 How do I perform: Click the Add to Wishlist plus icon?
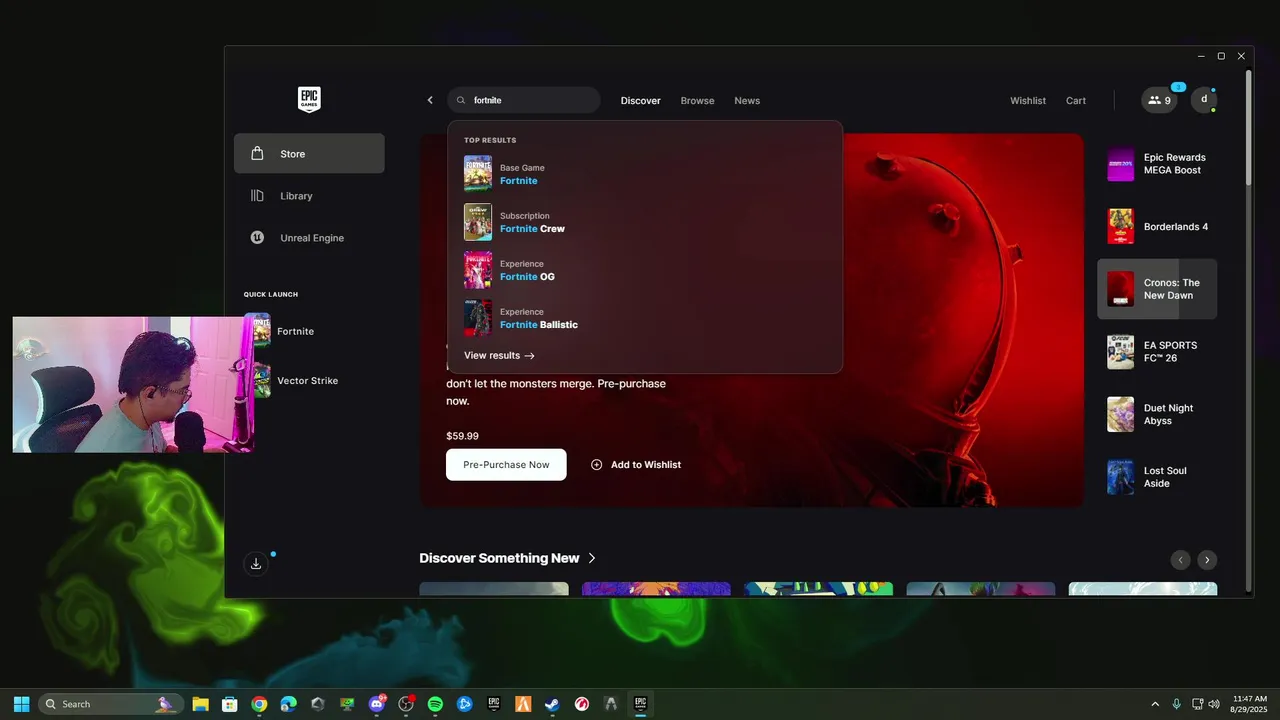click(x=597, y=465)
